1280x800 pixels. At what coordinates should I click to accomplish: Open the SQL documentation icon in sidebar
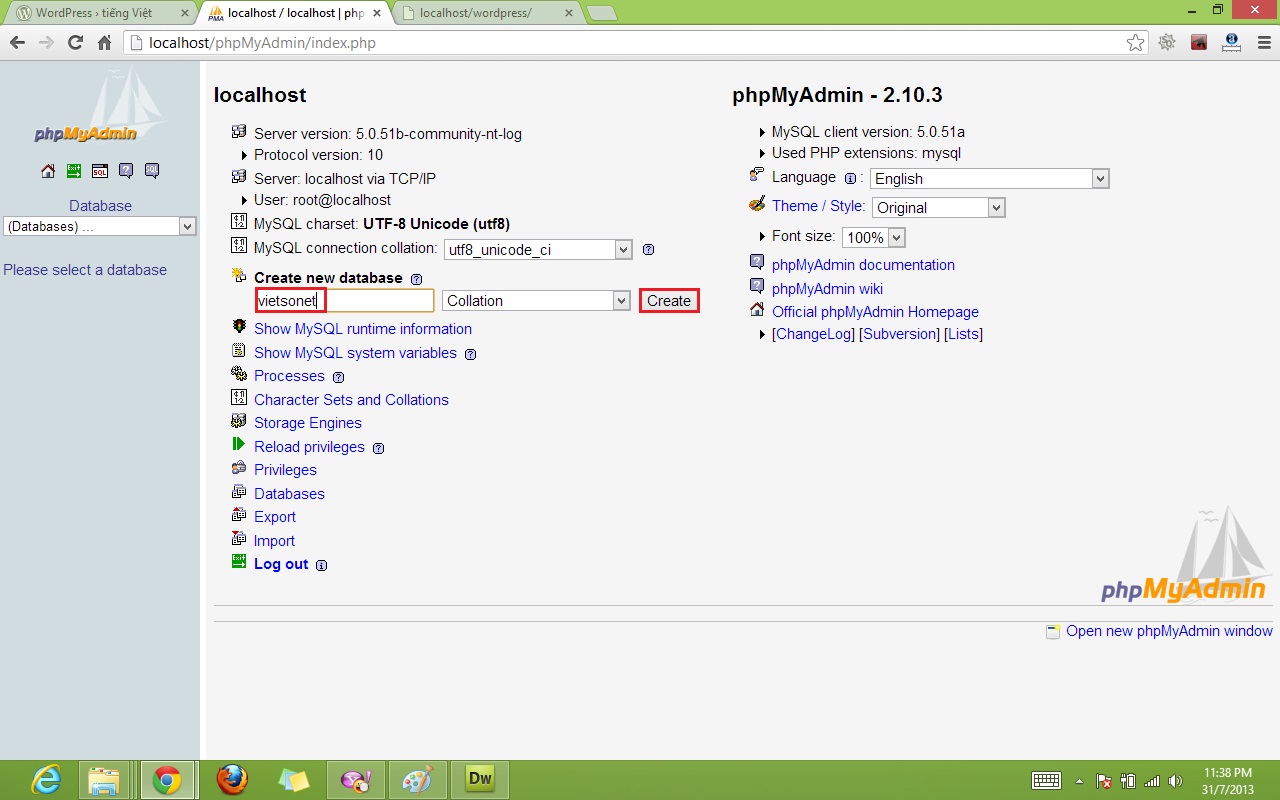152,171
